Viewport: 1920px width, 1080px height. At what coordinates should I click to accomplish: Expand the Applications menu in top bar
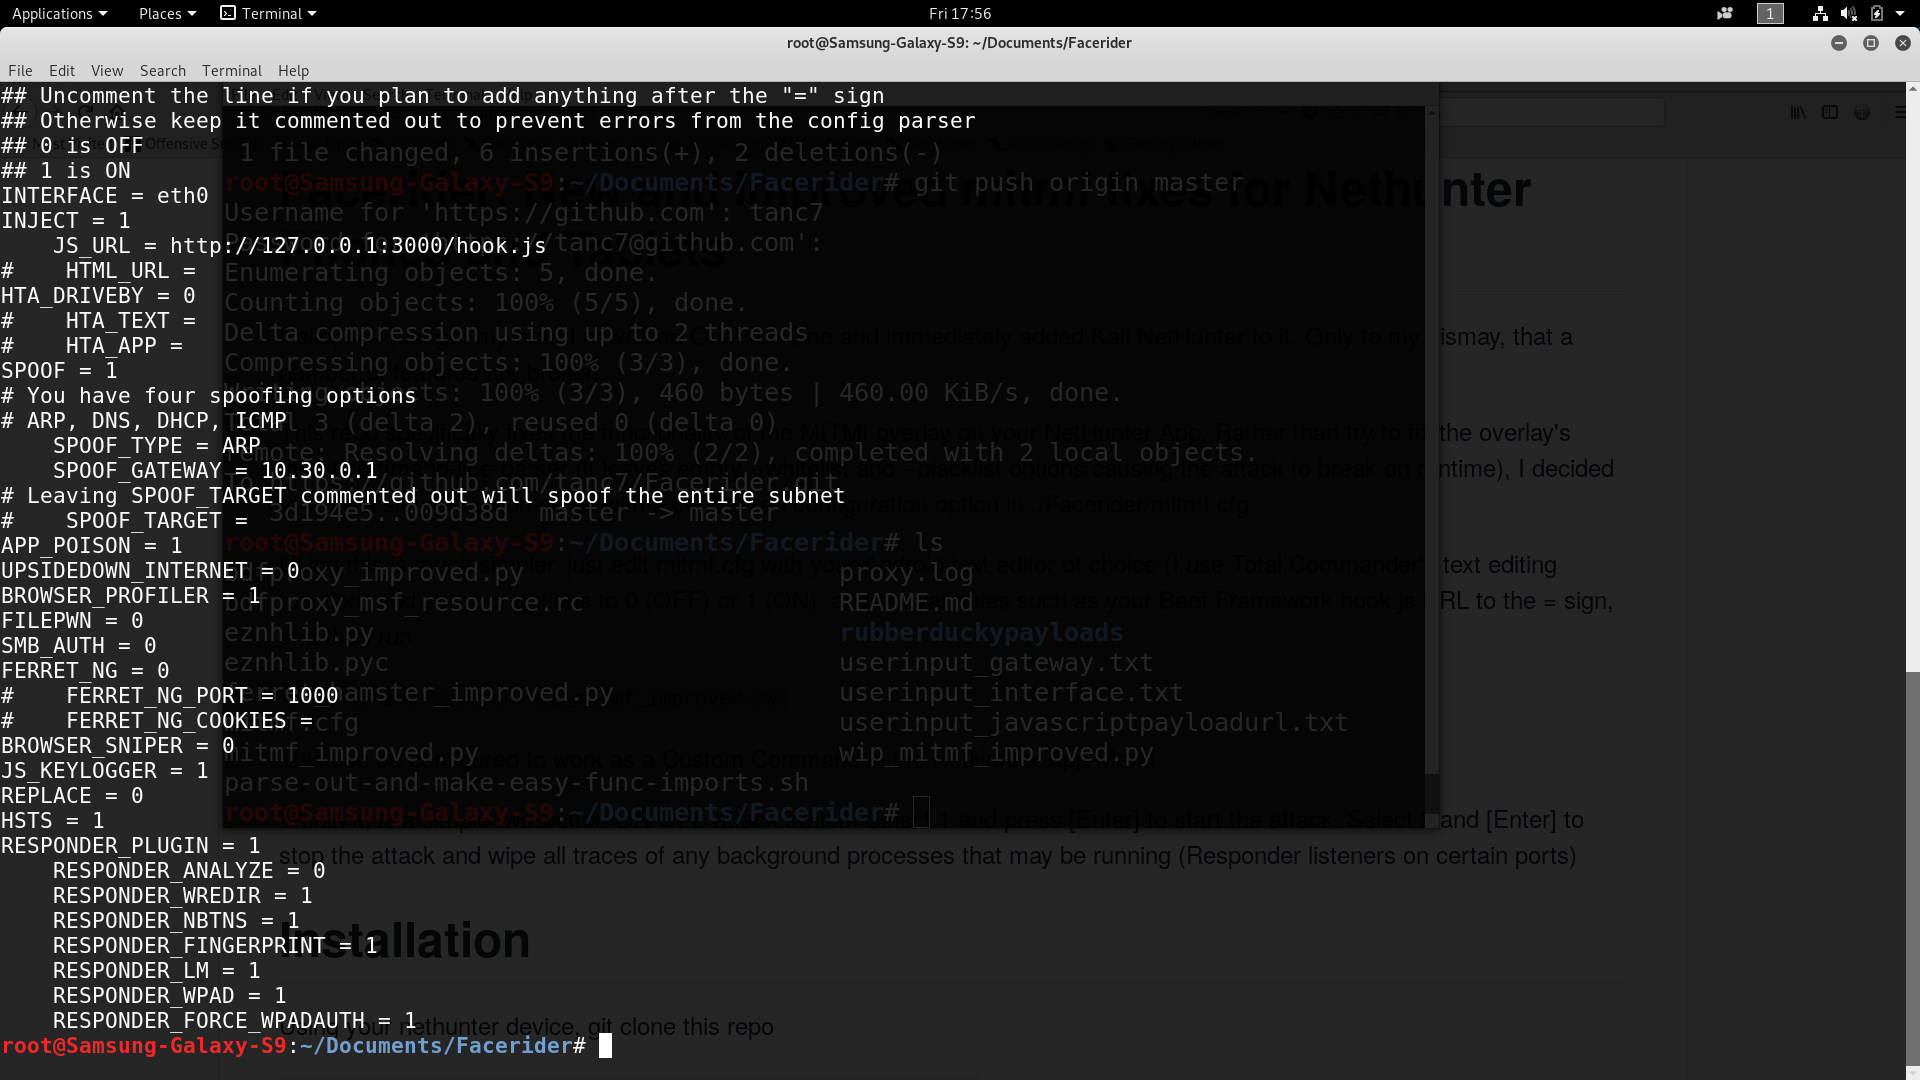click(x=59, y=13)
